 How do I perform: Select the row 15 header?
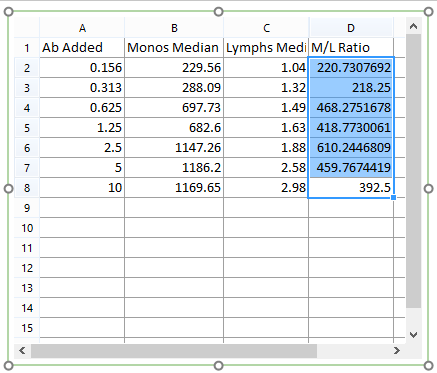27,328
